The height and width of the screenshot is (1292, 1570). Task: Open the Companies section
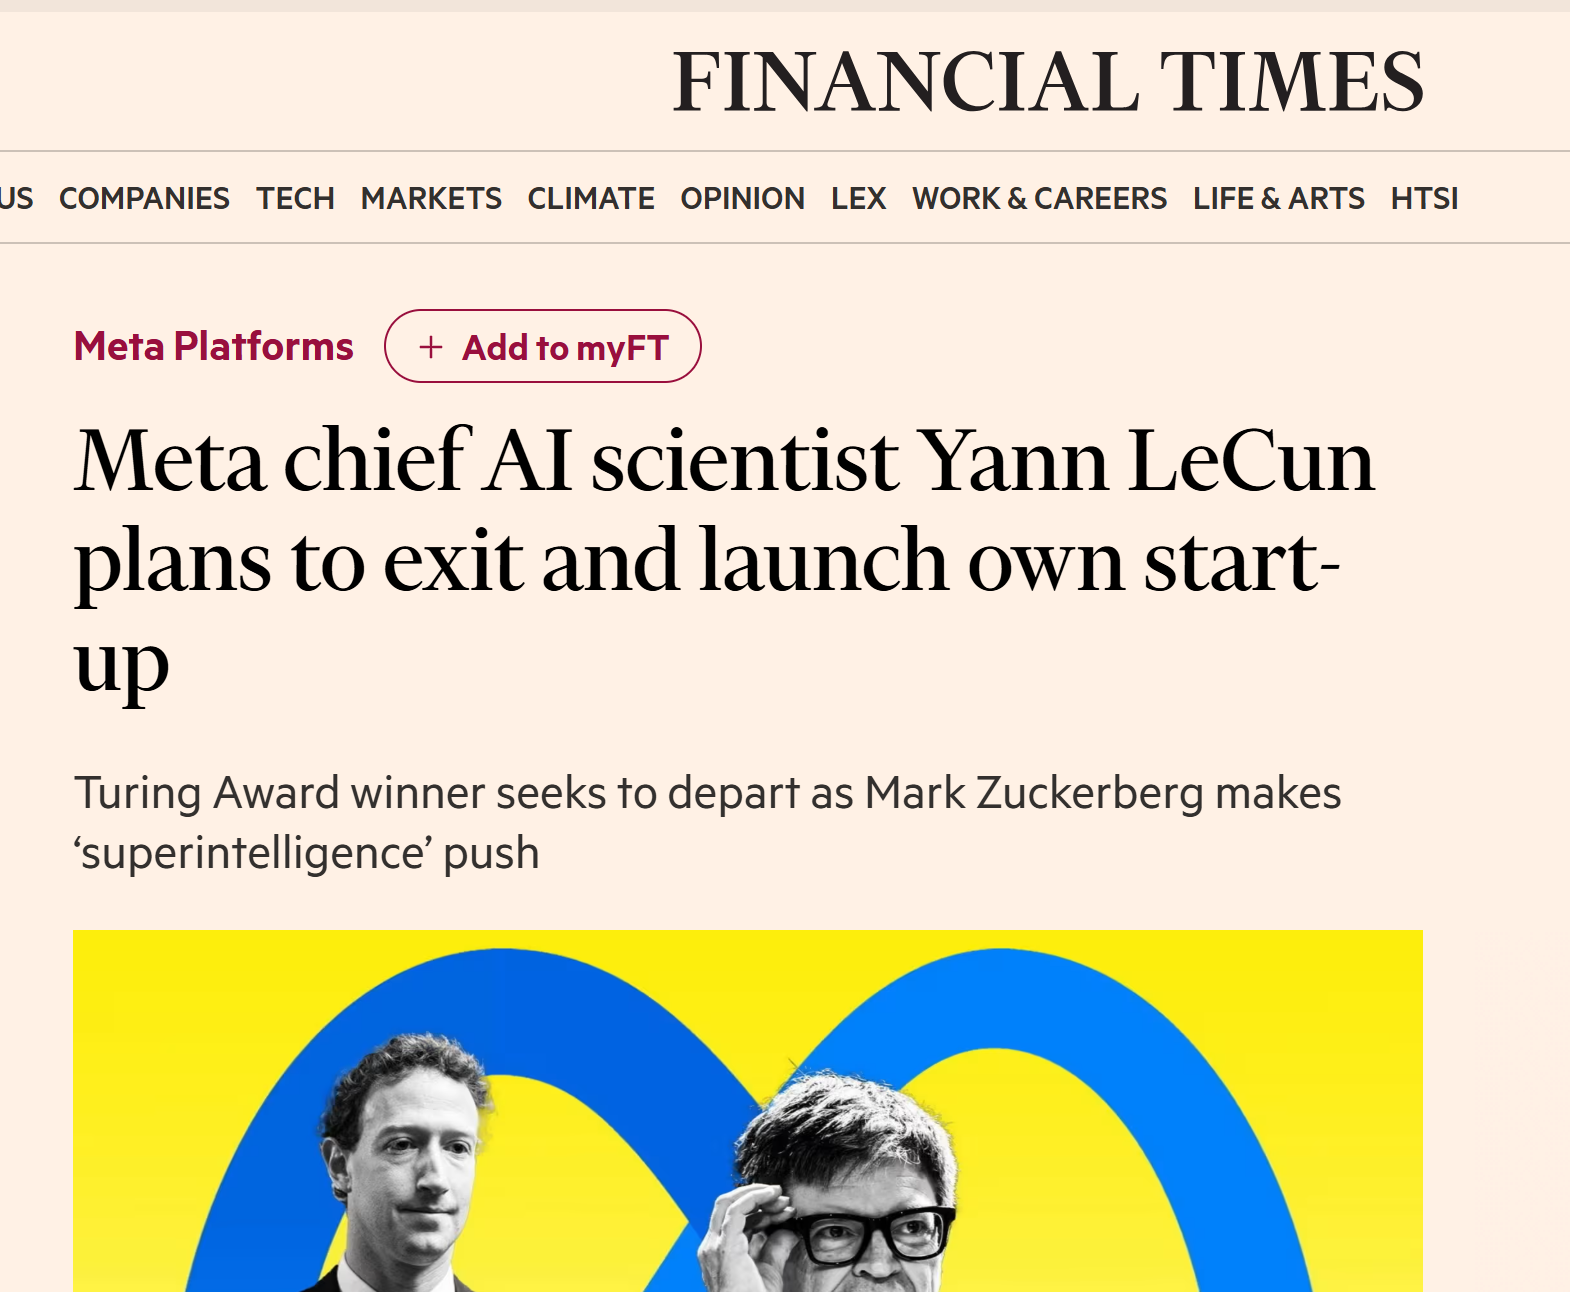coord(144,199)
